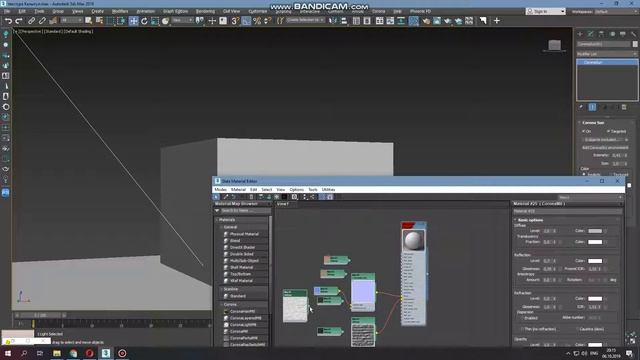640x360 pixels.
Task: Collapse the General materials group
Action: (x=222, y=227)
